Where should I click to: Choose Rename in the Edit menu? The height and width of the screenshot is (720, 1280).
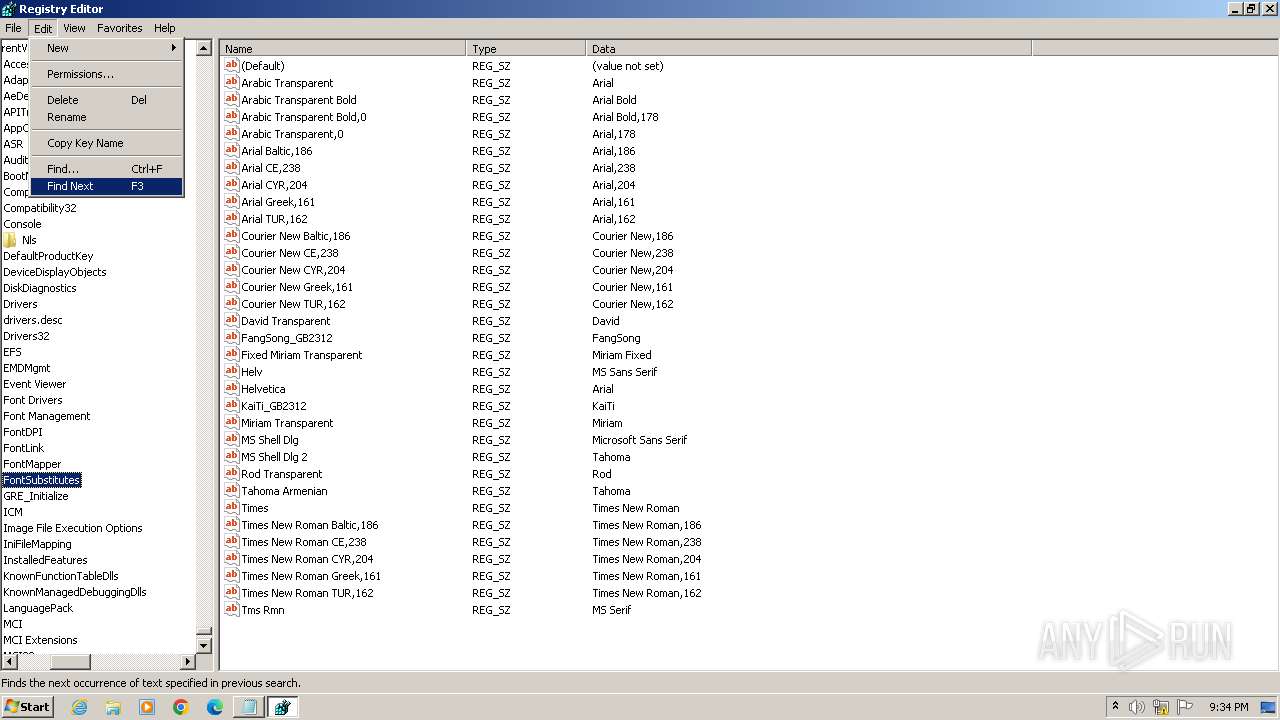[106, 117]
